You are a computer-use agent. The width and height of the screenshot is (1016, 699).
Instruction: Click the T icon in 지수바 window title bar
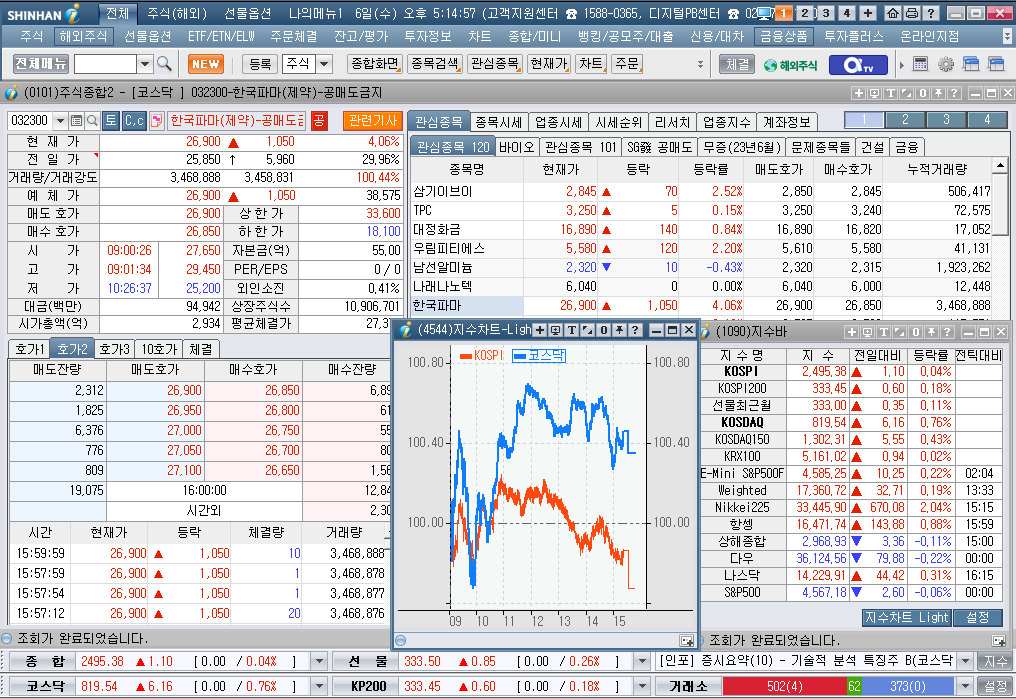(x=883, y=332)
